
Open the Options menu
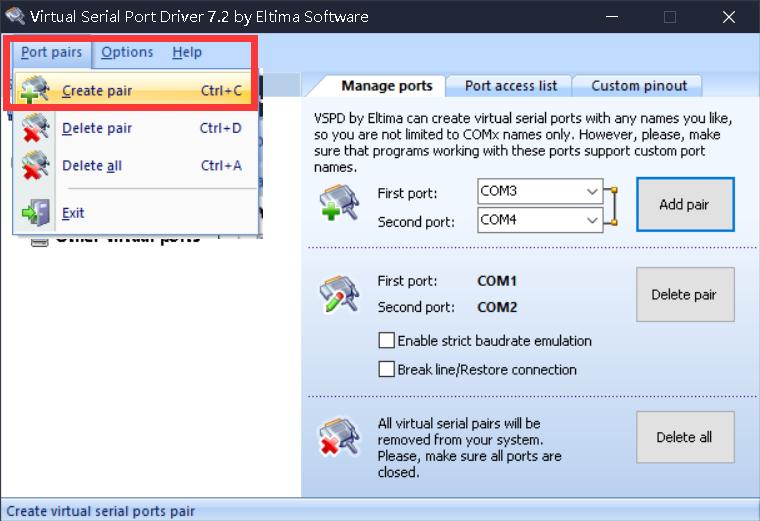(127, 52)
